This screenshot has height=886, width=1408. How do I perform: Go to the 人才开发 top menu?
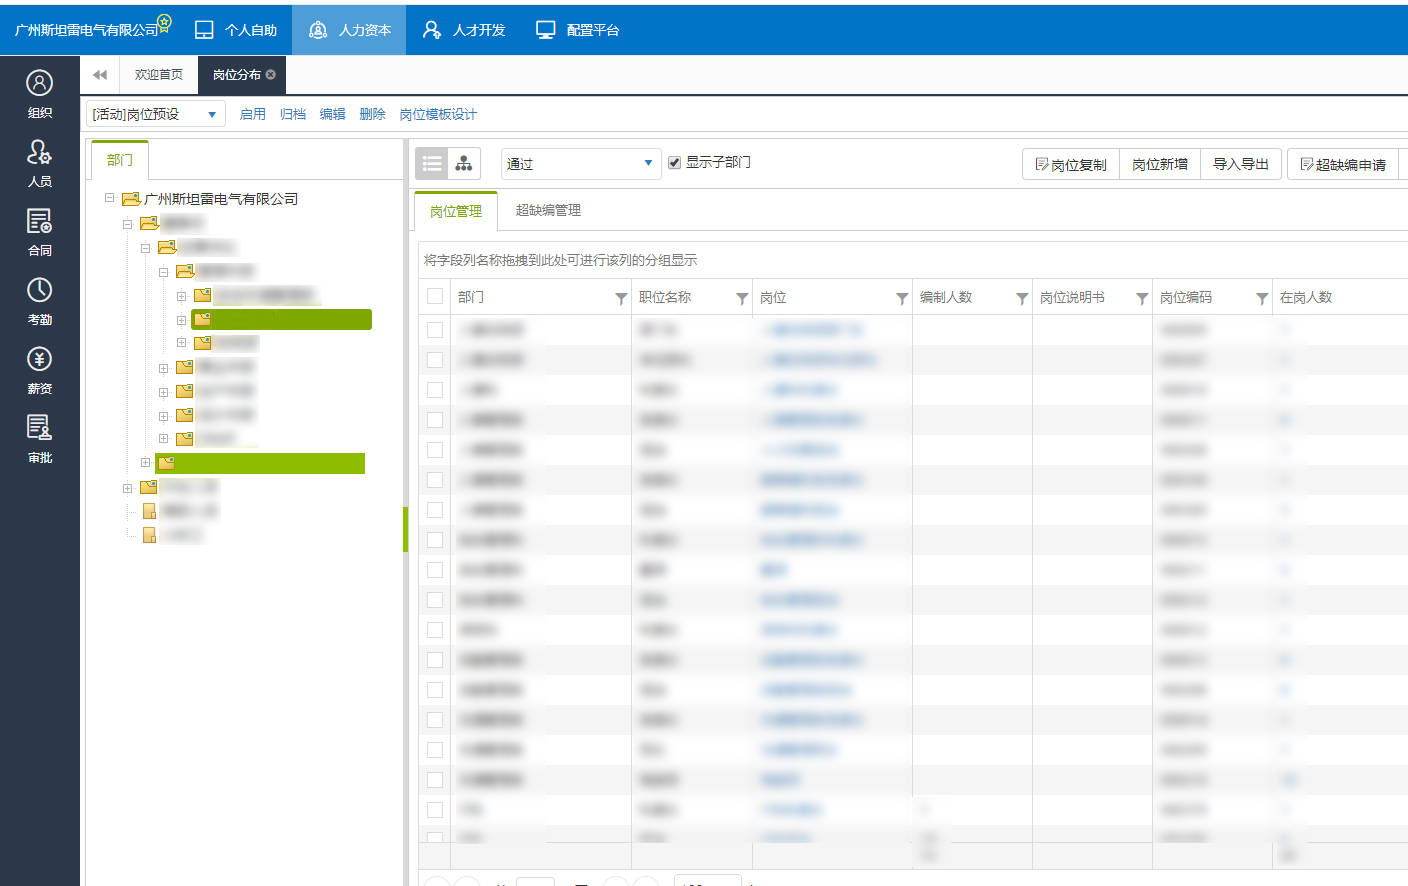click(464, 30)
